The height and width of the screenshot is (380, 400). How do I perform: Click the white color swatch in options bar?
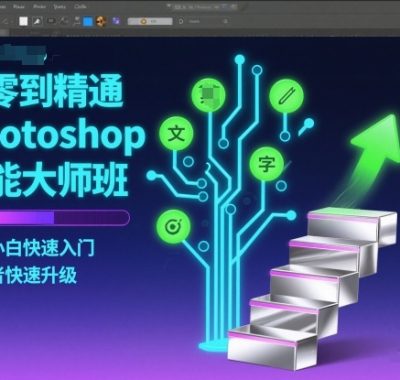coord(23,21)
